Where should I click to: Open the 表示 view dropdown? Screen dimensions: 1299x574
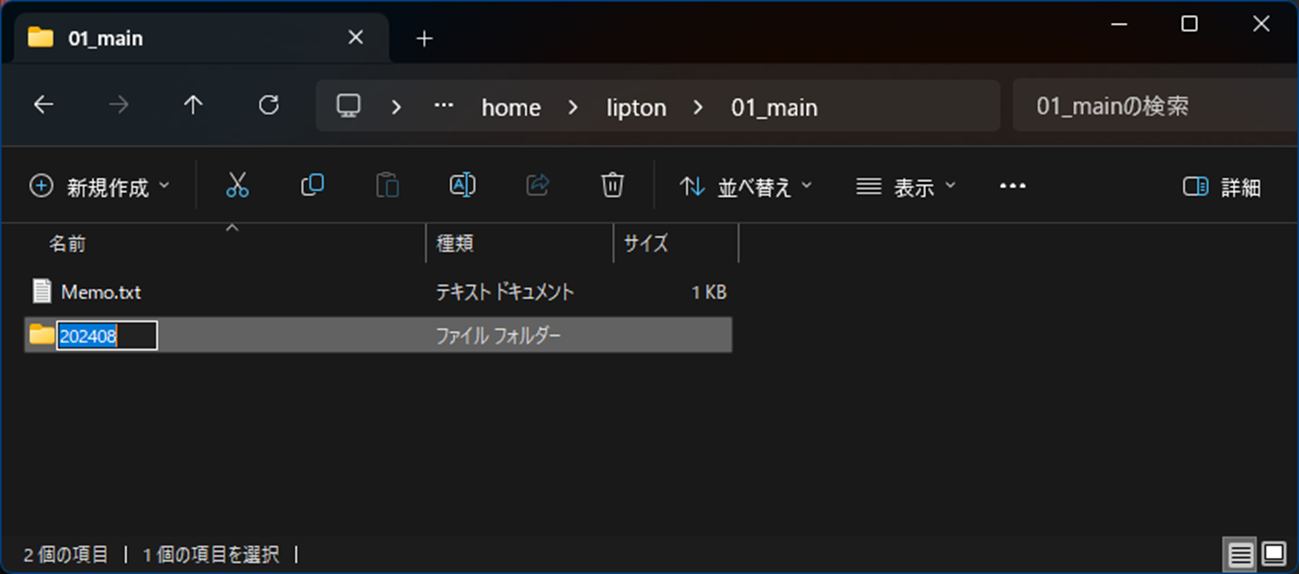pyautogui.click(x=906, y=187)
